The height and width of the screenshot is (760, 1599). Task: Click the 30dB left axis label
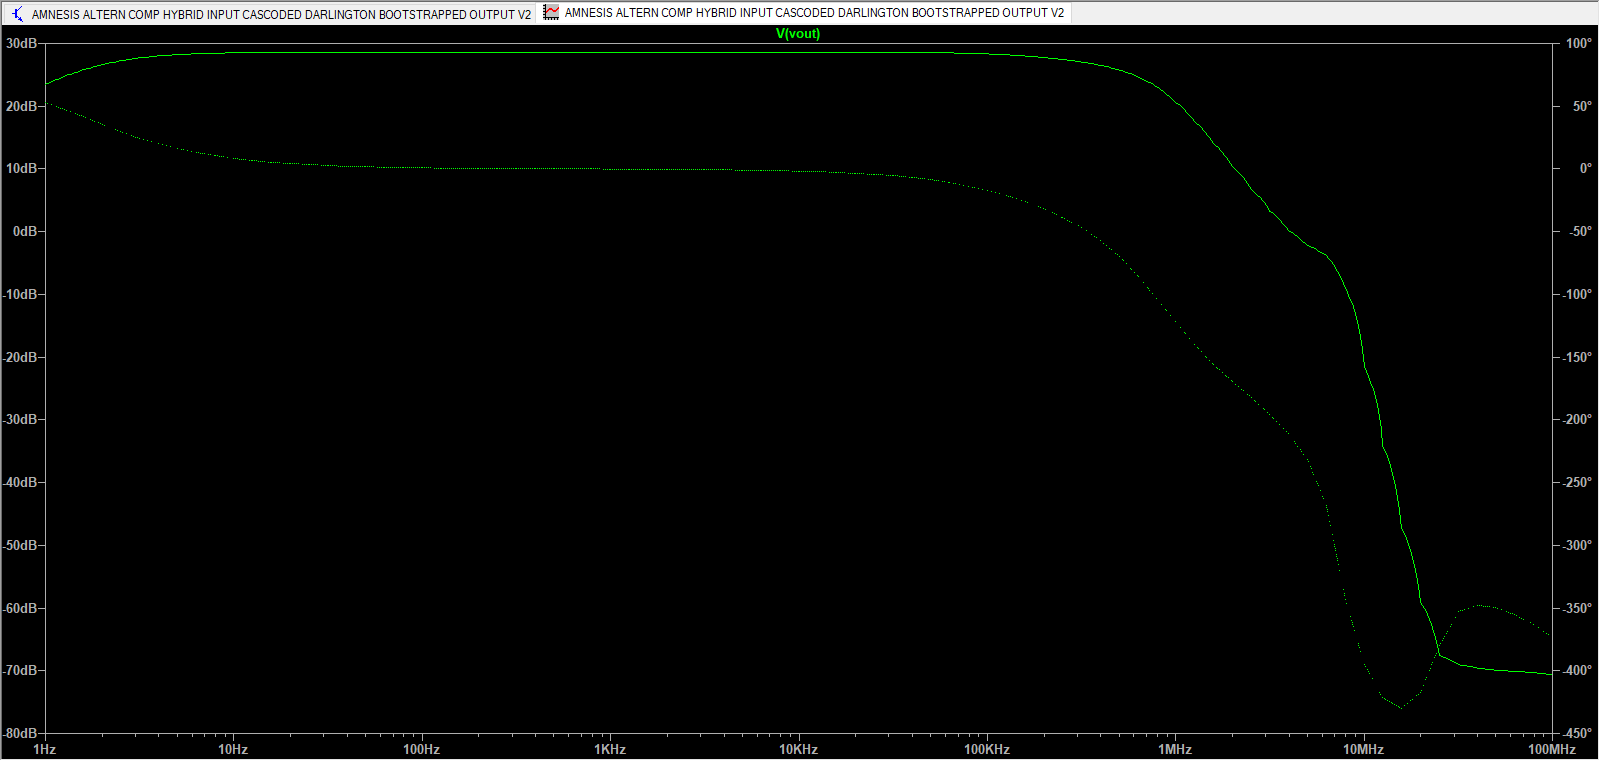(x=21, y=43)
